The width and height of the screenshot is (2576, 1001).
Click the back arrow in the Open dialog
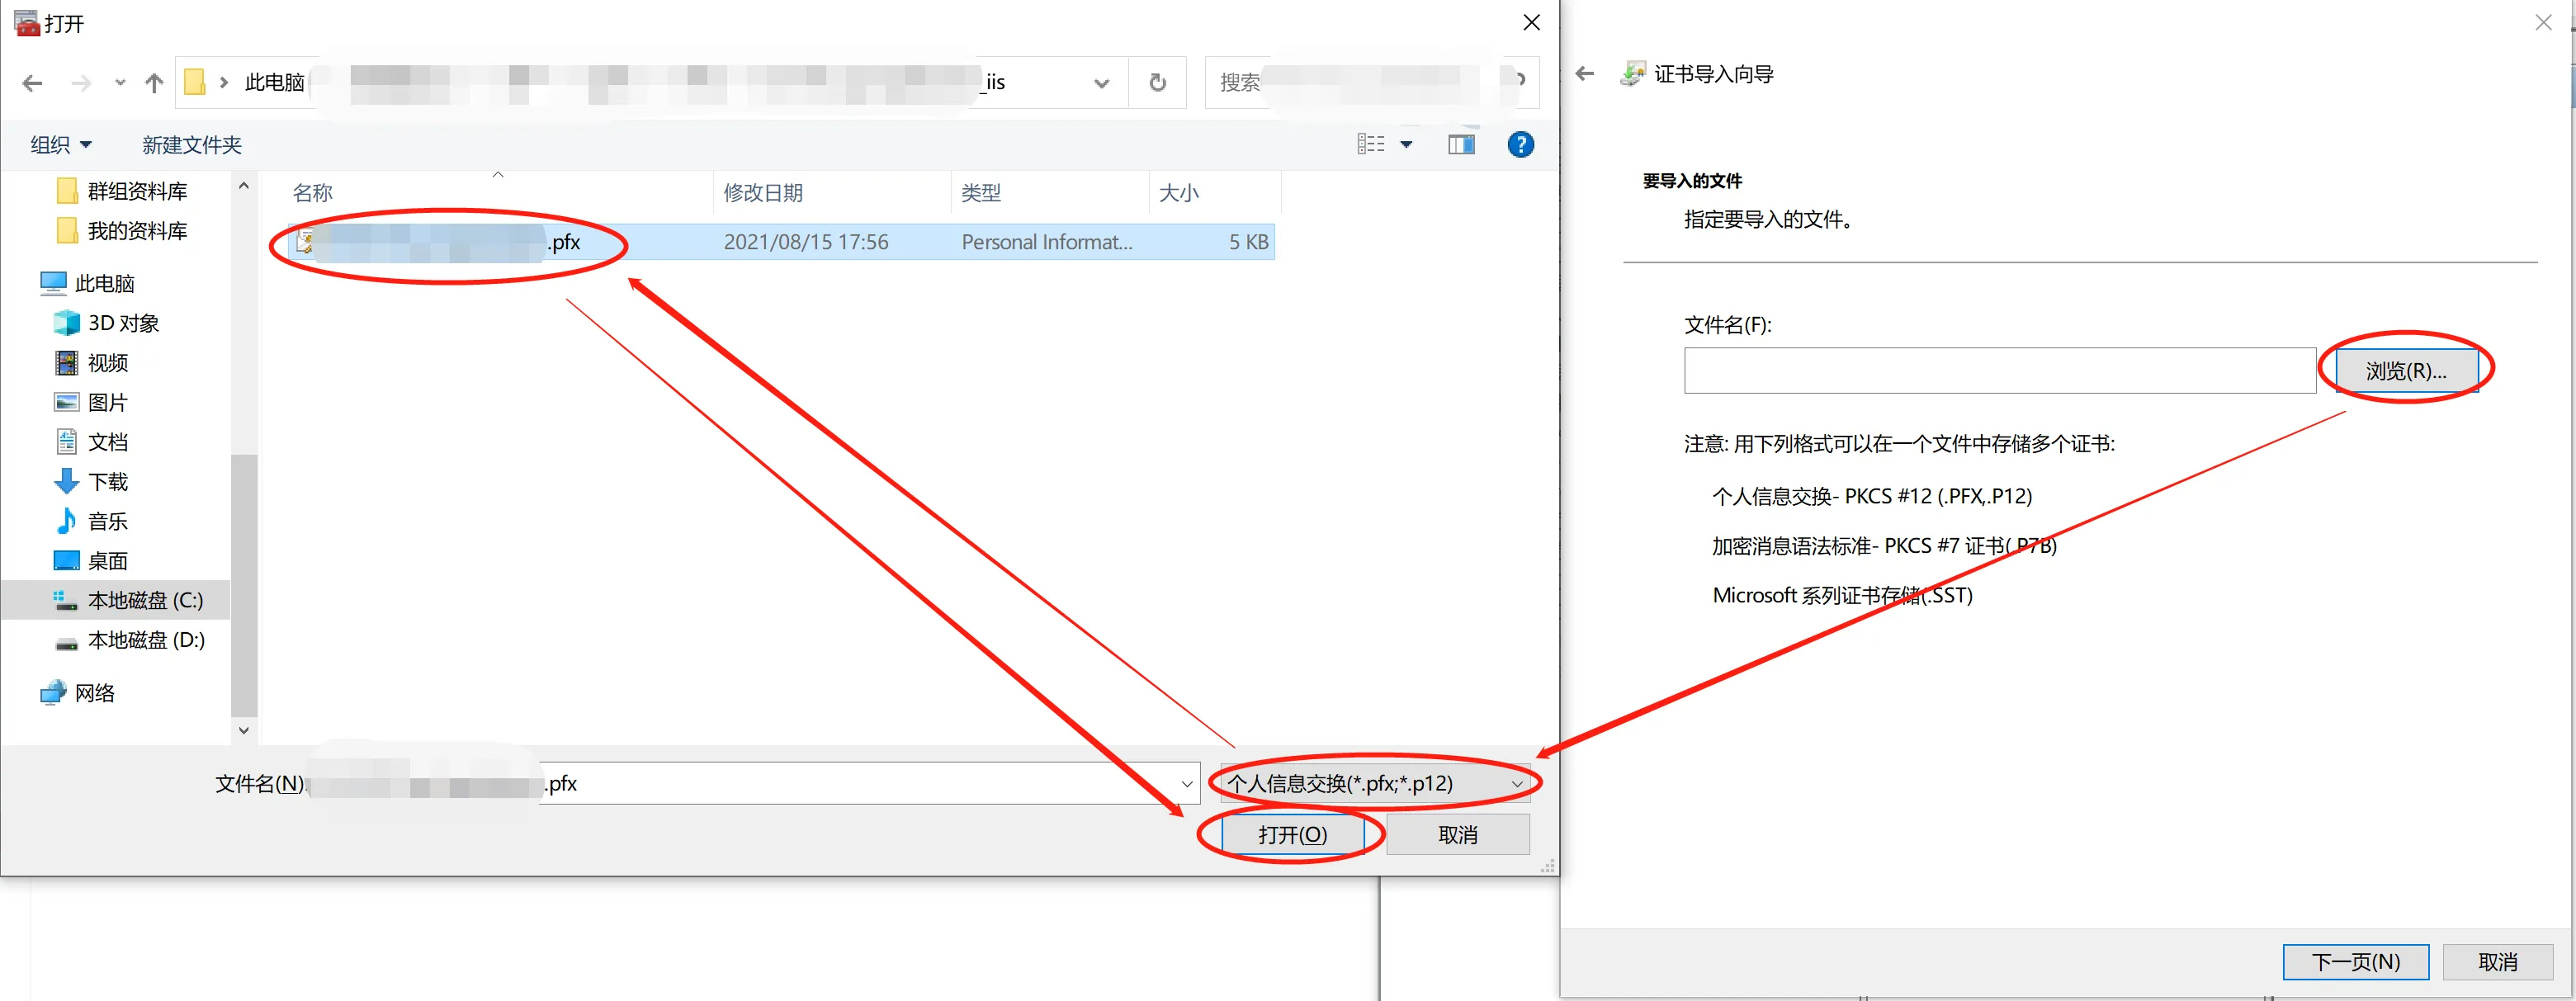[x=32, y=83]
